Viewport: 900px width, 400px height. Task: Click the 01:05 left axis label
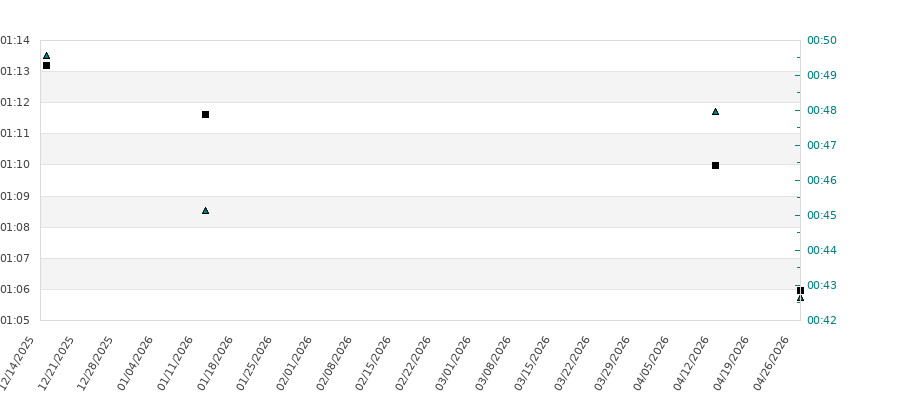click(14, 320)
